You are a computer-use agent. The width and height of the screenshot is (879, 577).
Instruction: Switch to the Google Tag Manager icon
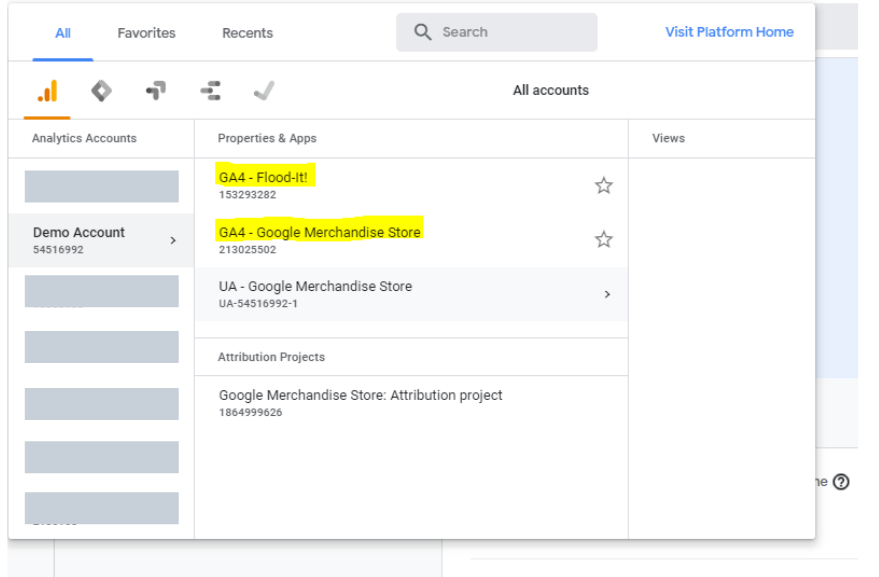[x=101, y=91]
